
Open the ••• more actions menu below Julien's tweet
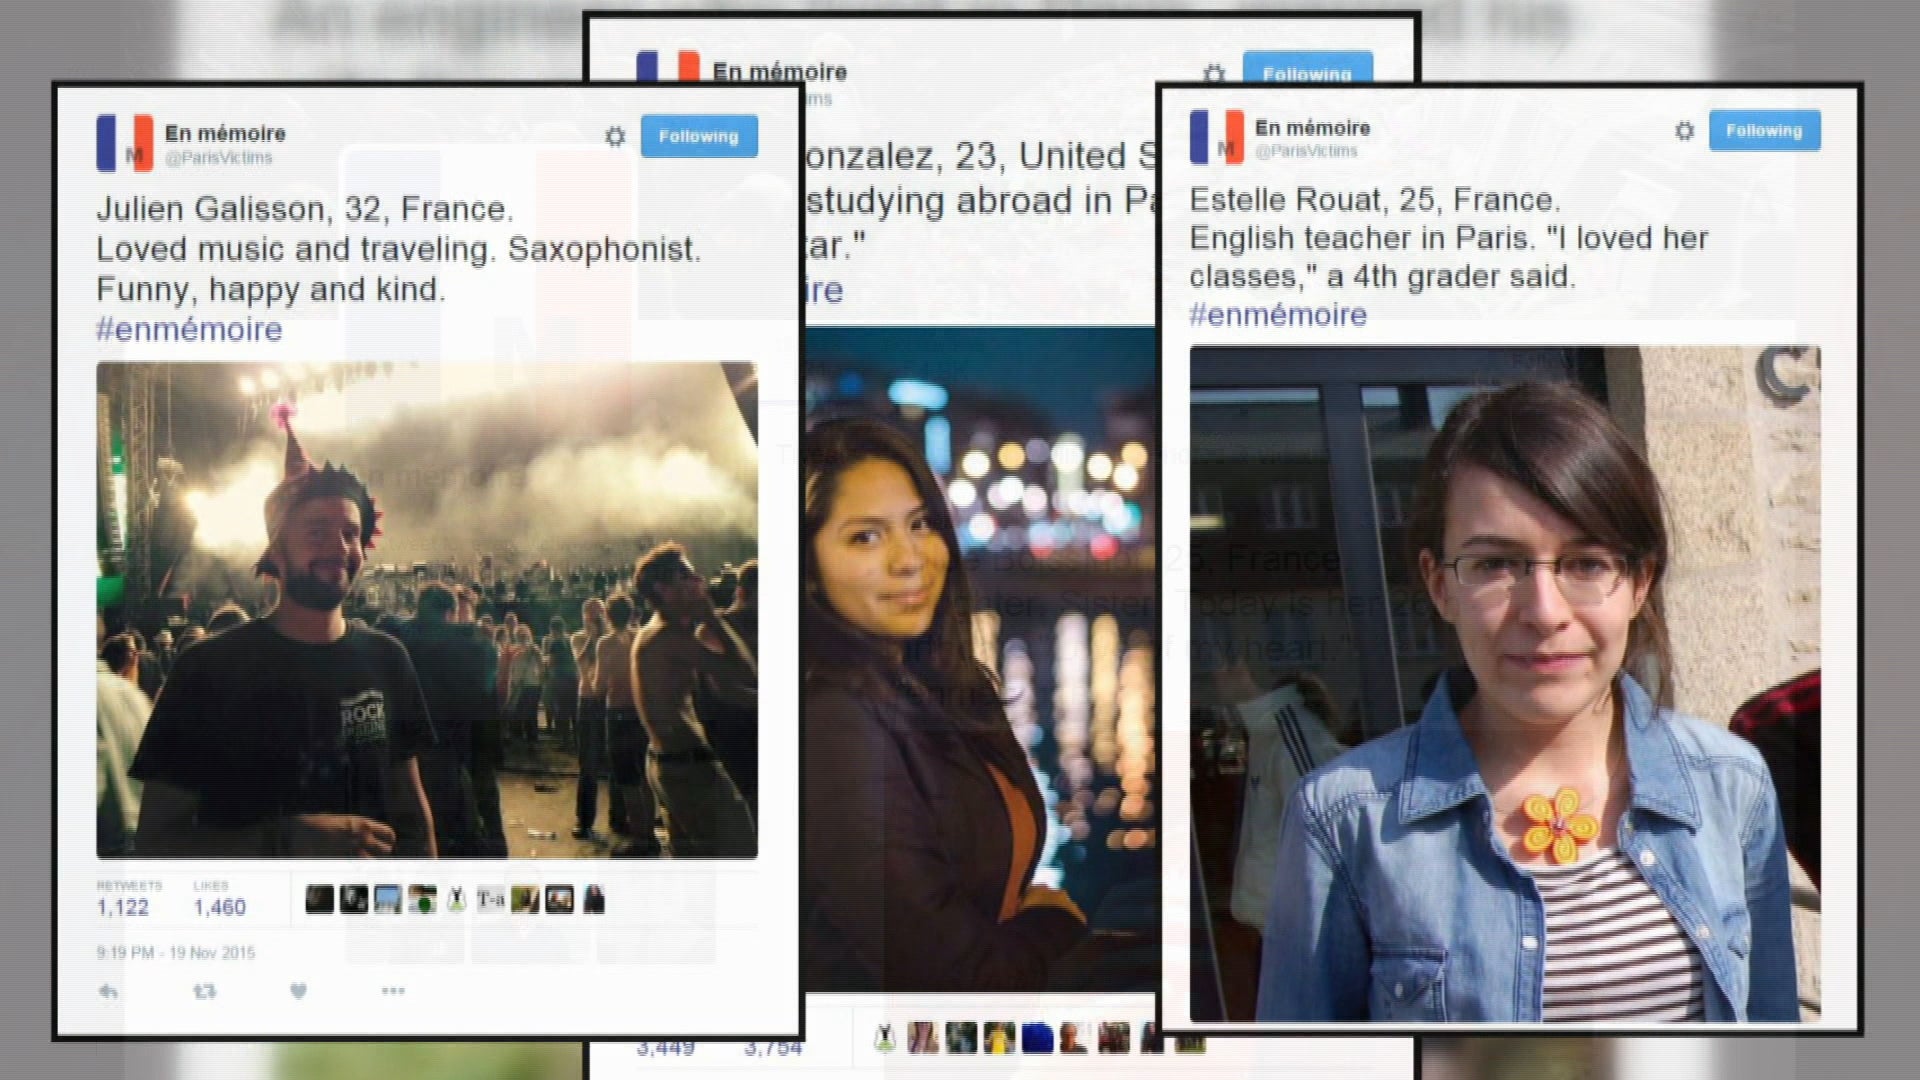coord(390,989)
